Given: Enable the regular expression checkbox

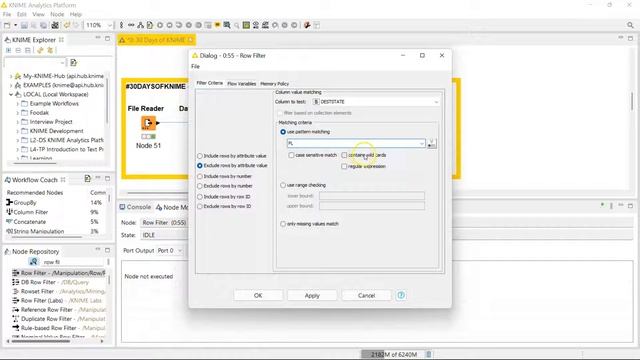Looking at the screenshot, I should coord(344,167).
